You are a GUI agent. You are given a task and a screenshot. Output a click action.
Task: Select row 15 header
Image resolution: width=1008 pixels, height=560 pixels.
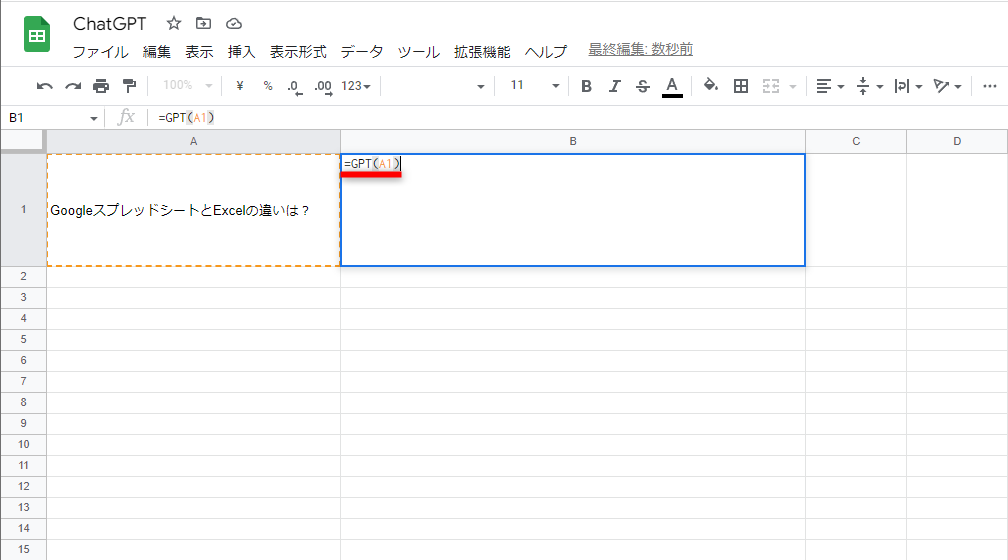pyautogui.click(x=24, y=550)
